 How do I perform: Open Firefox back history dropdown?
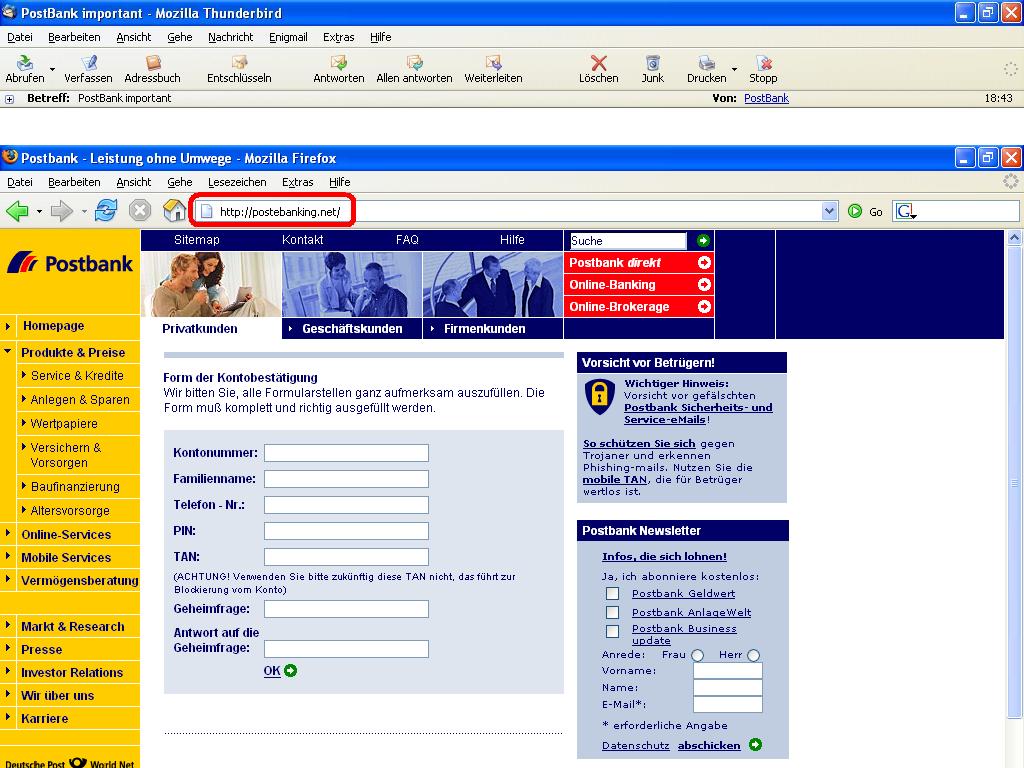(39, 212)
